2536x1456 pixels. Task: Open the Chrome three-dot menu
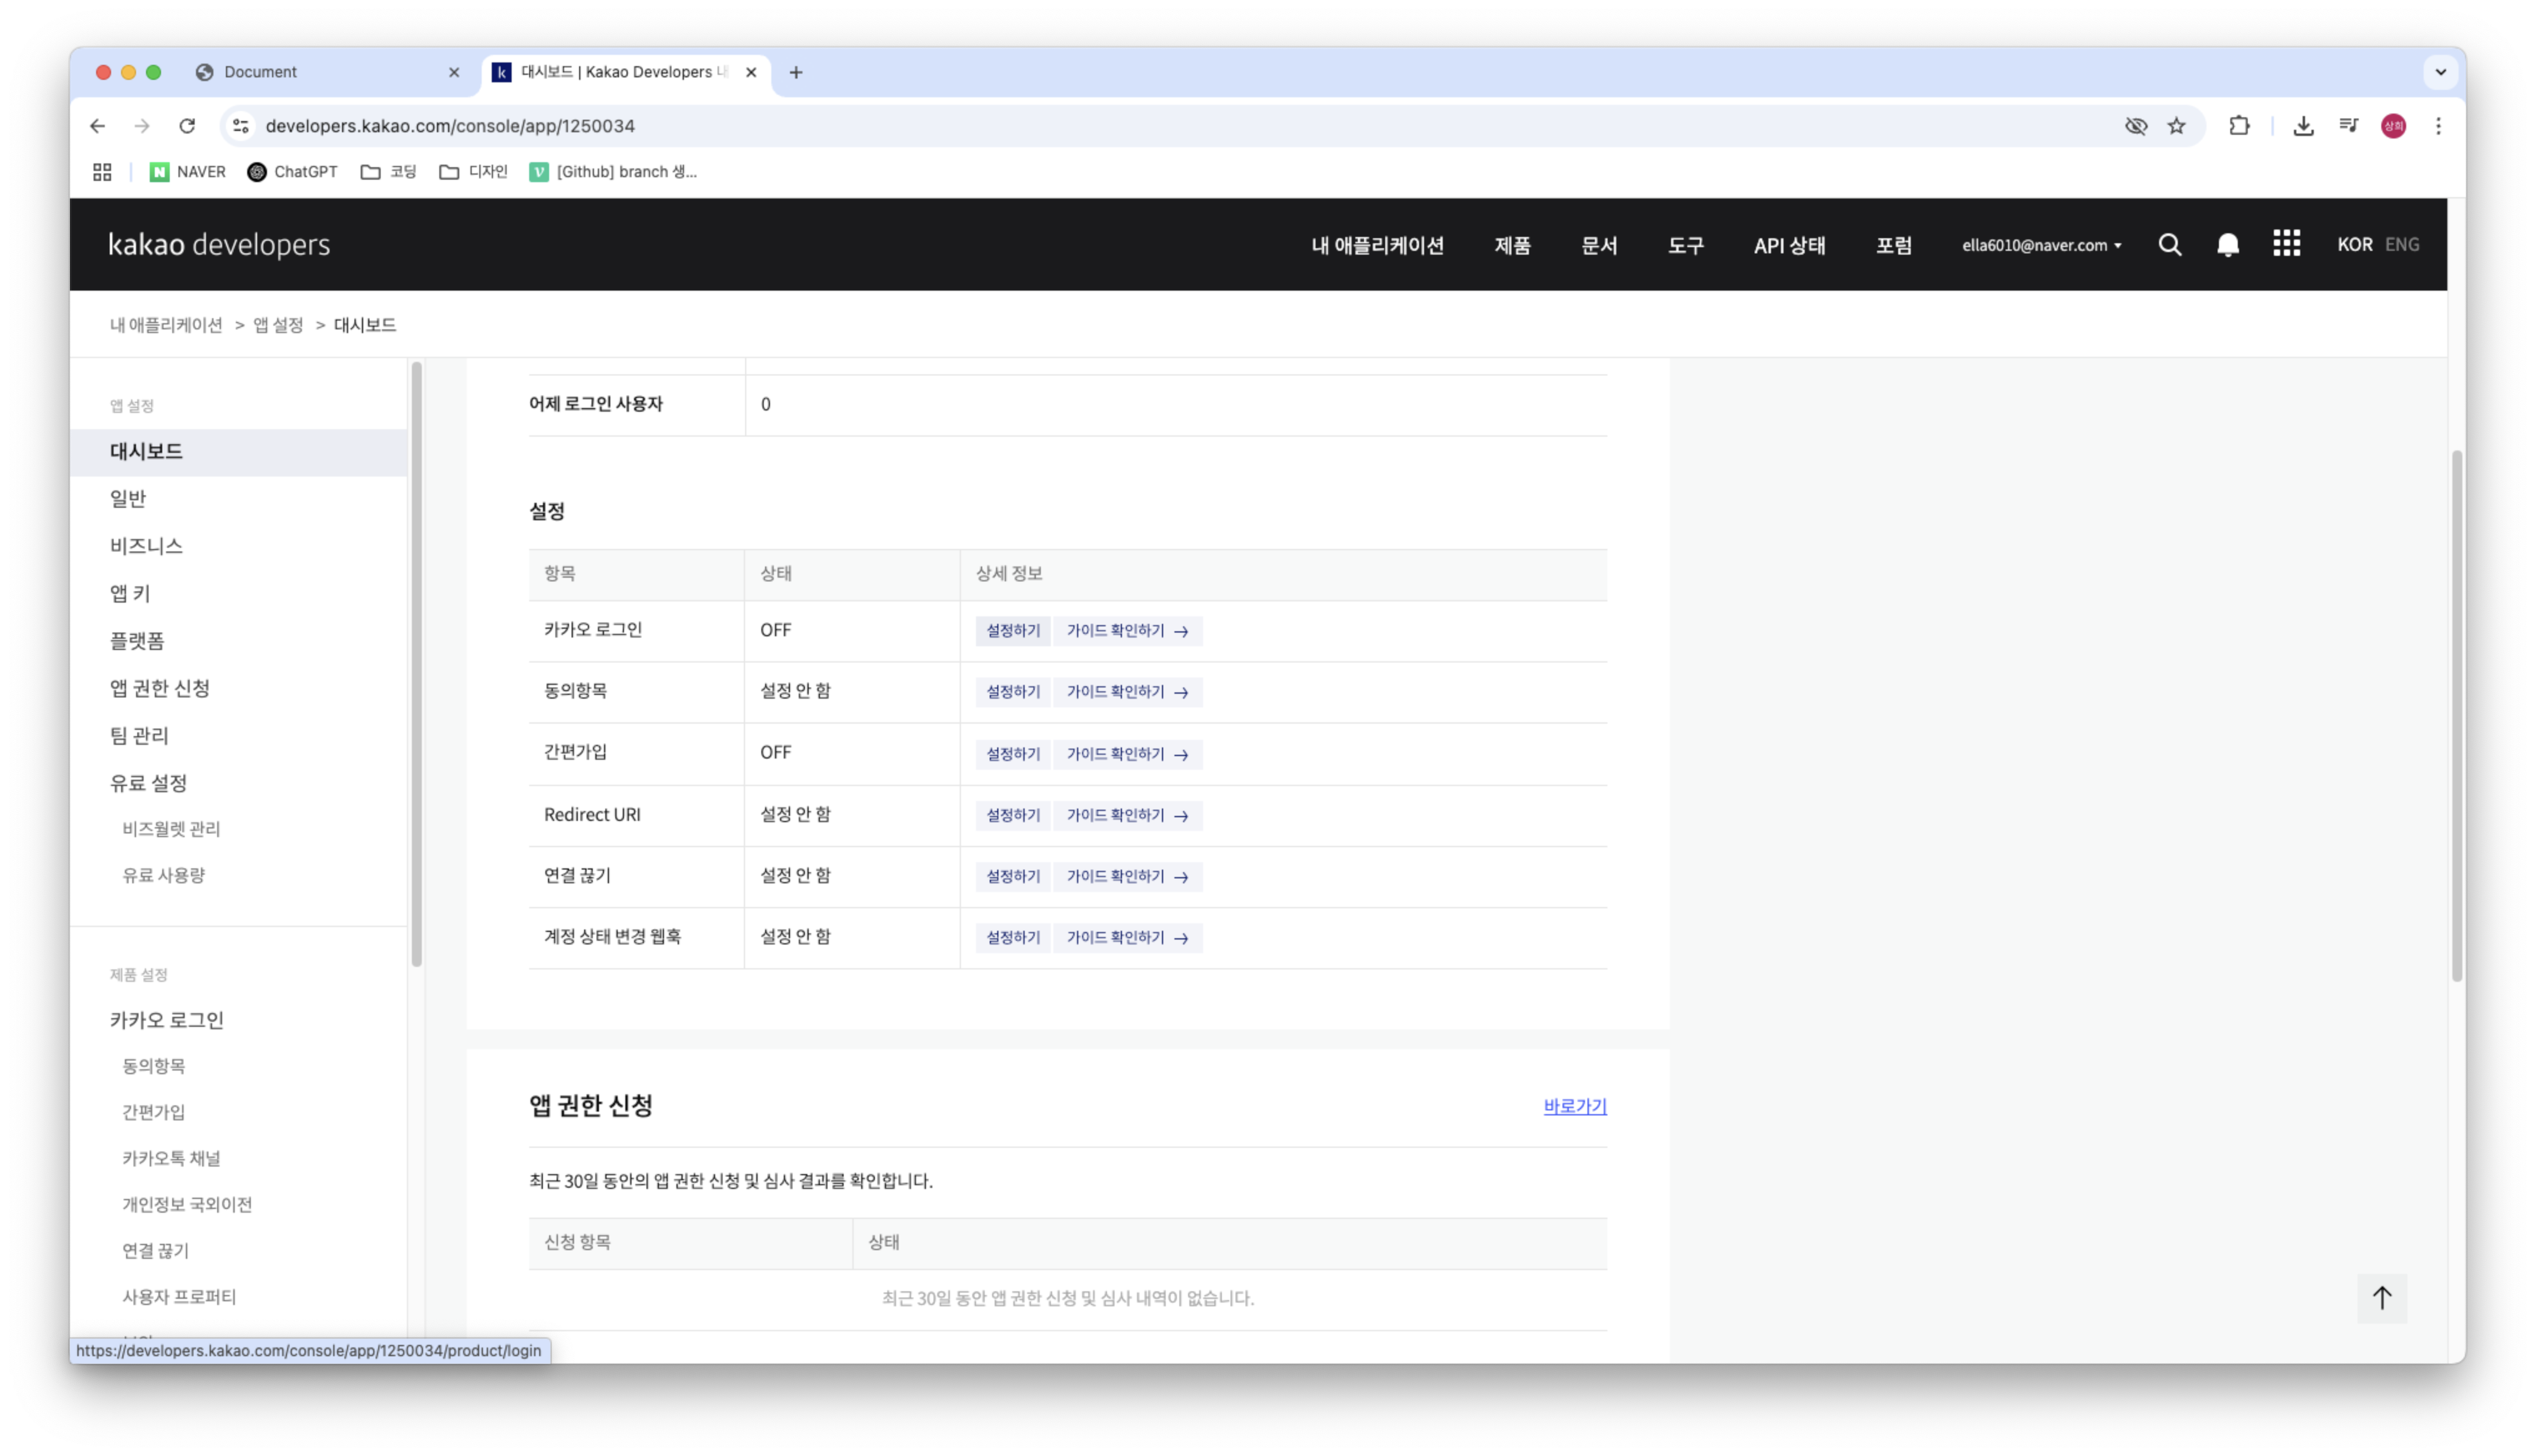2439,126
